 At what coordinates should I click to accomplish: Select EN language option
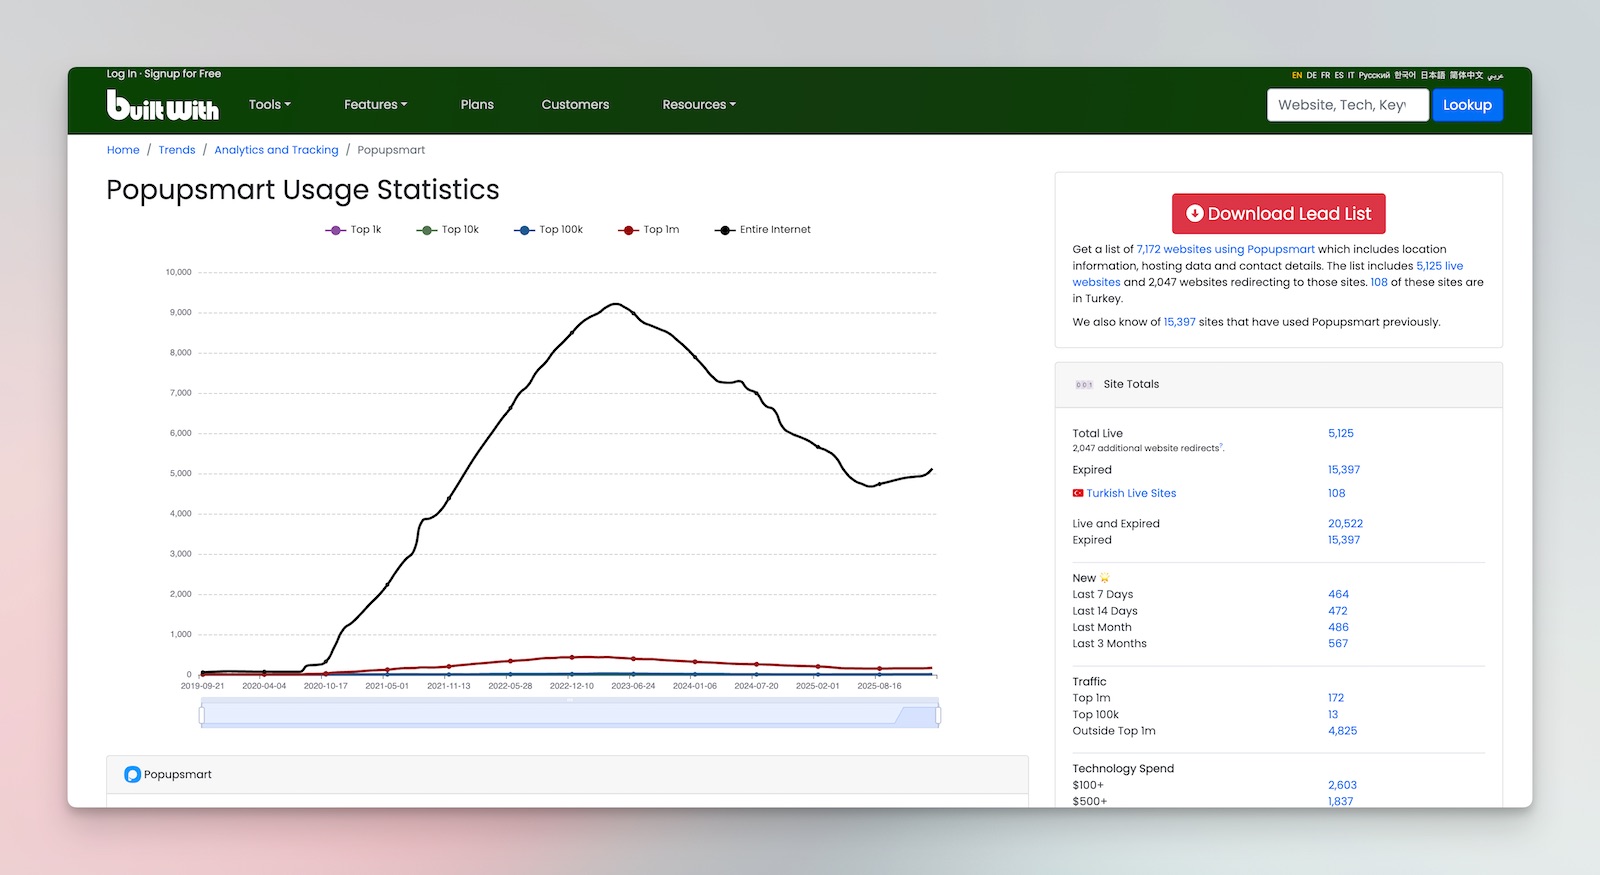1297,75
